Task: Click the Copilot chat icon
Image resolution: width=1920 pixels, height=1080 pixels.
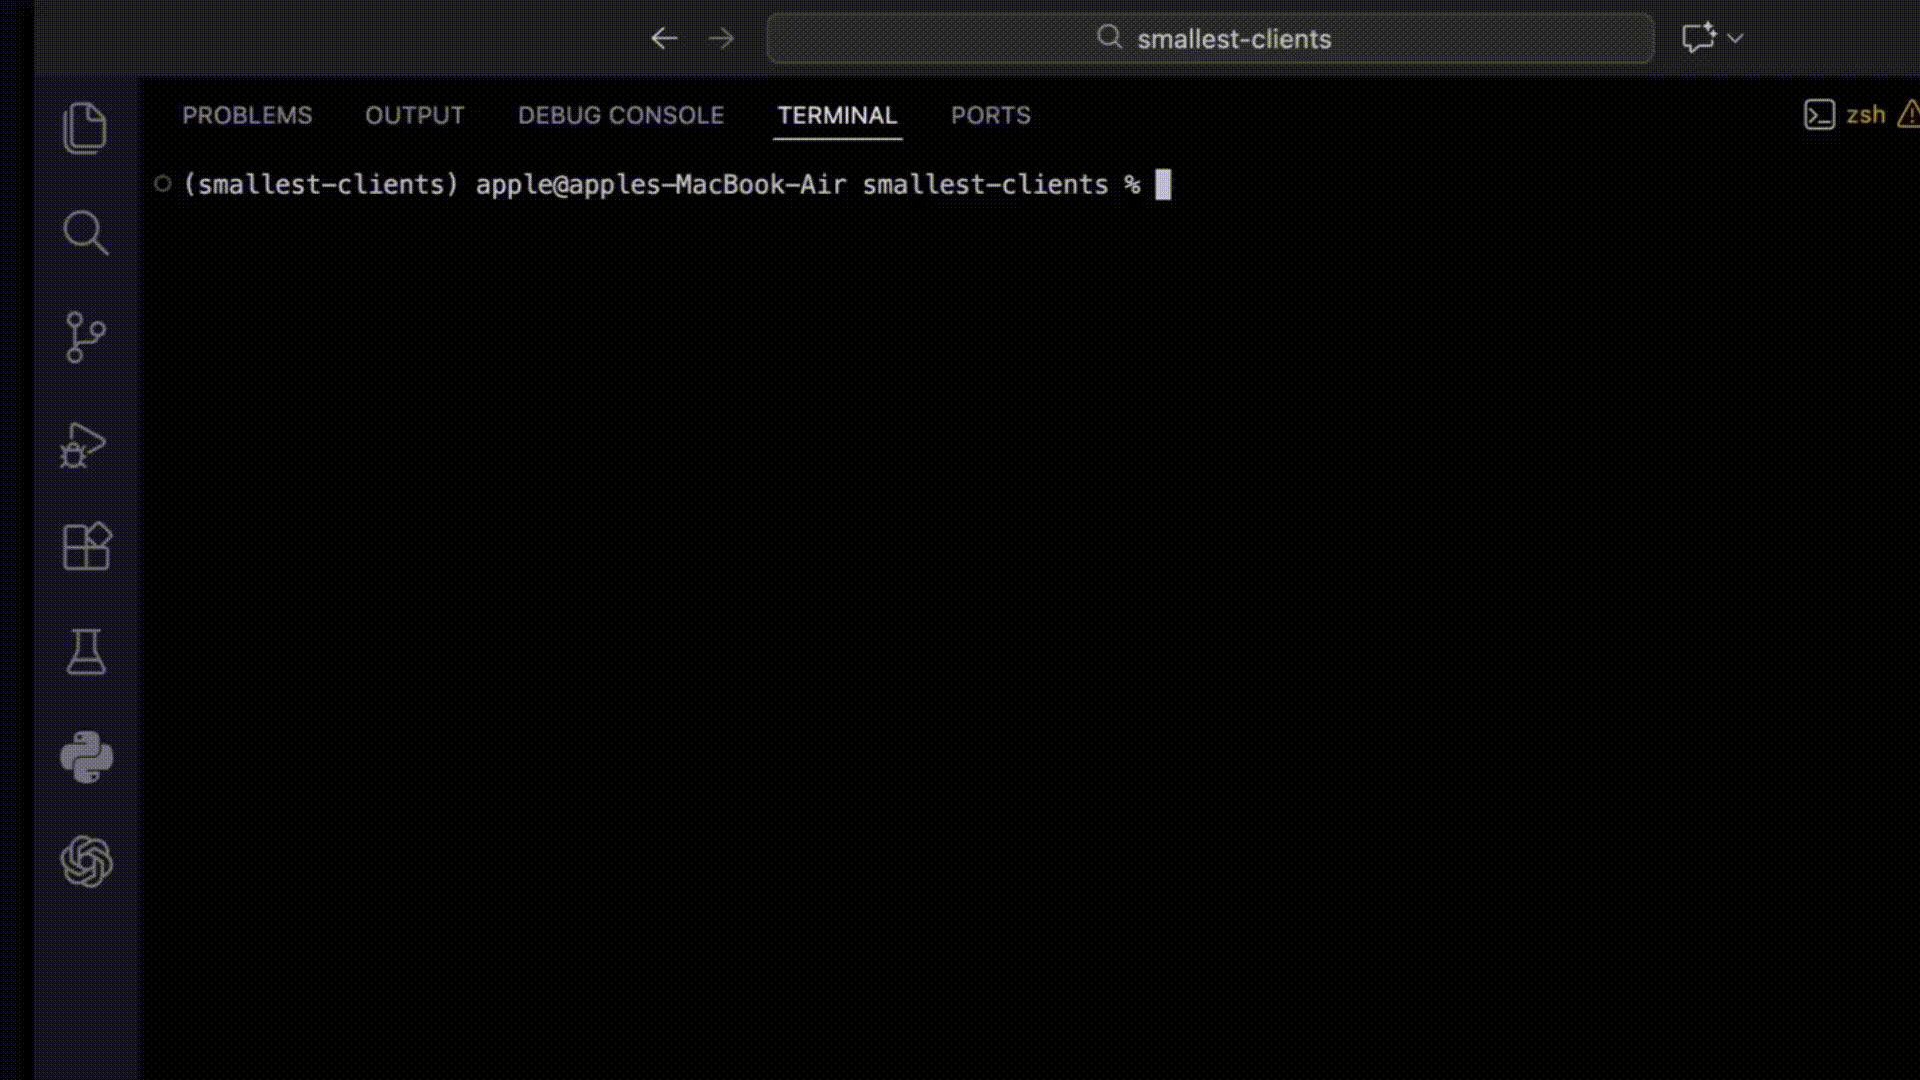Action: tap(1698, 38)
